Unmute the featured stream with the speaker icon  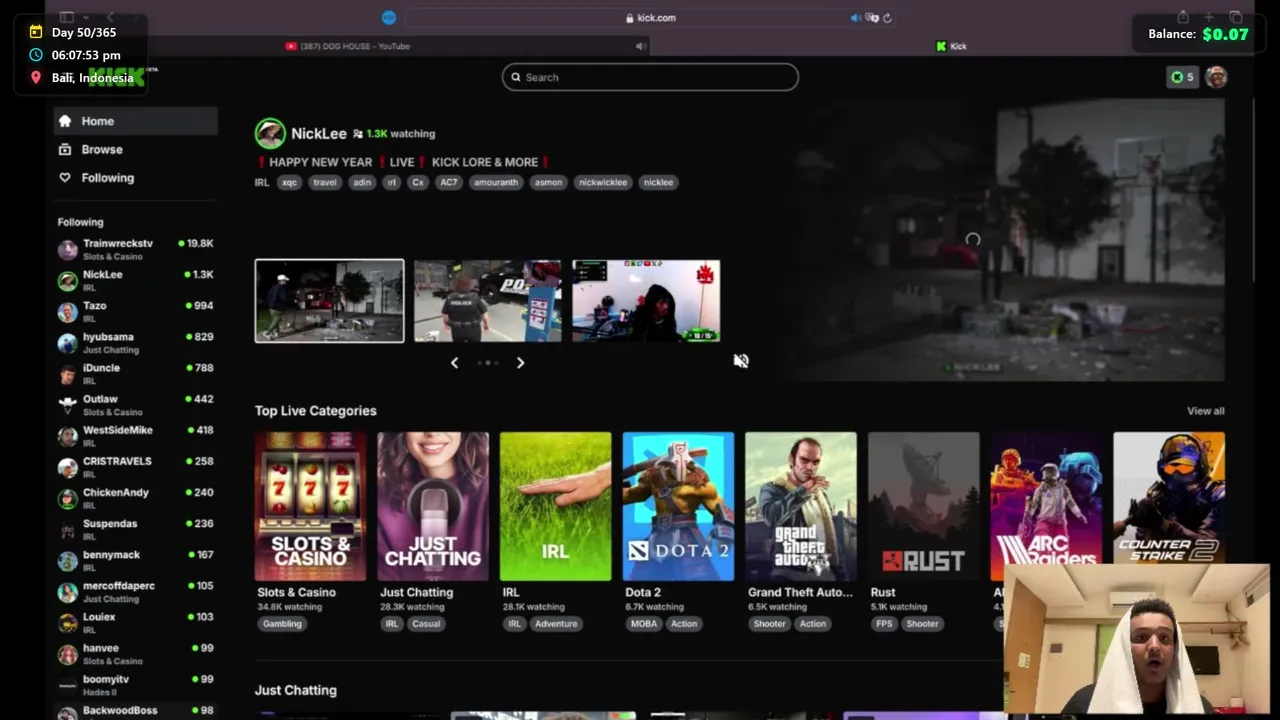(741, 361)
